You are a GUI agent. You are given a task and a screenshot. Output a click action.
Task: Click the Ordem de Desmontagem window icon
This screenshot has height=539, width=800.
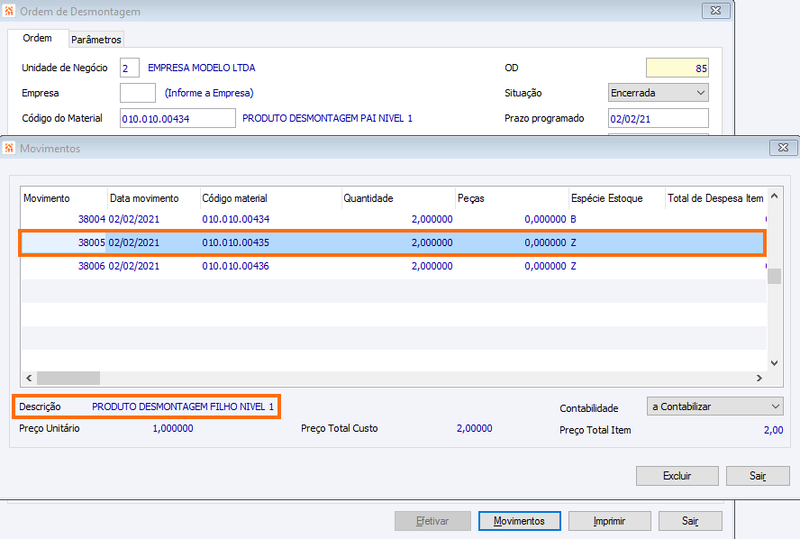[x=10, y=12]
